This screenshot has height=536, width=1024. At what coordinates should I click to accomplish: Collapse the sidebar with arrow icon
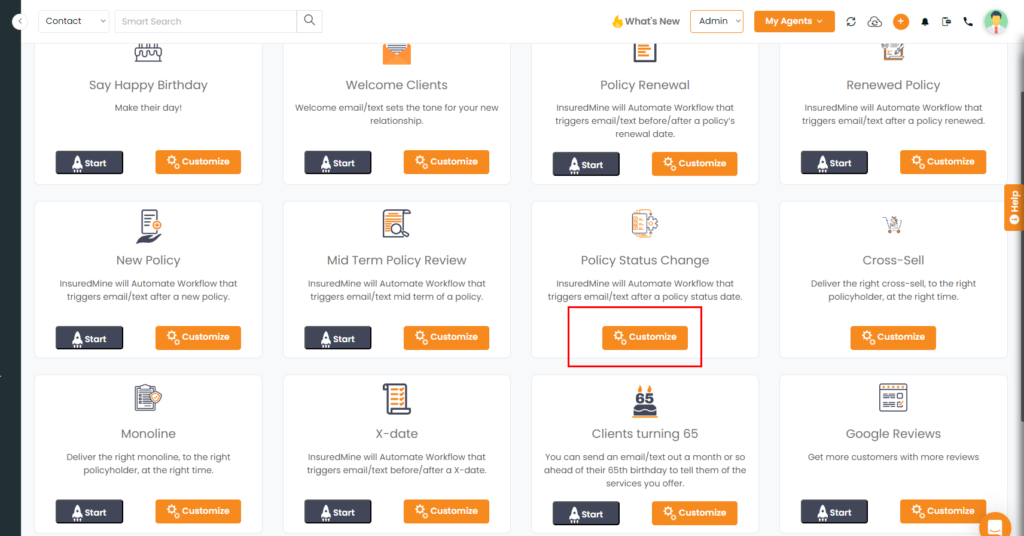pos(20,22)
